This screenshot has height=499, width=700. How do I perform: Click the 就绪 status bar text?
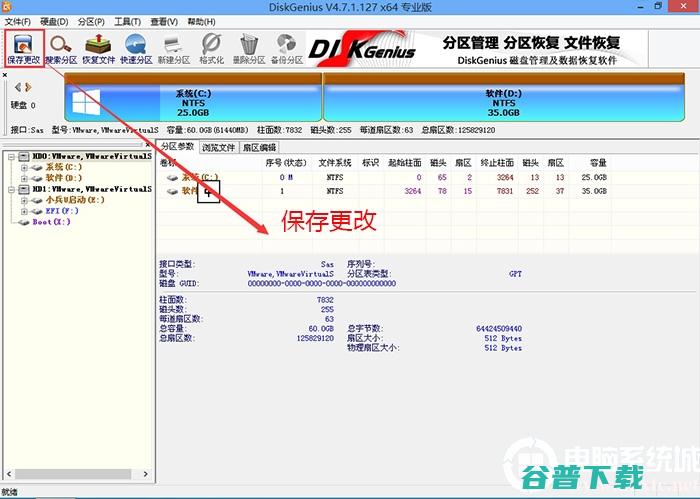click(x=9, y=492)
